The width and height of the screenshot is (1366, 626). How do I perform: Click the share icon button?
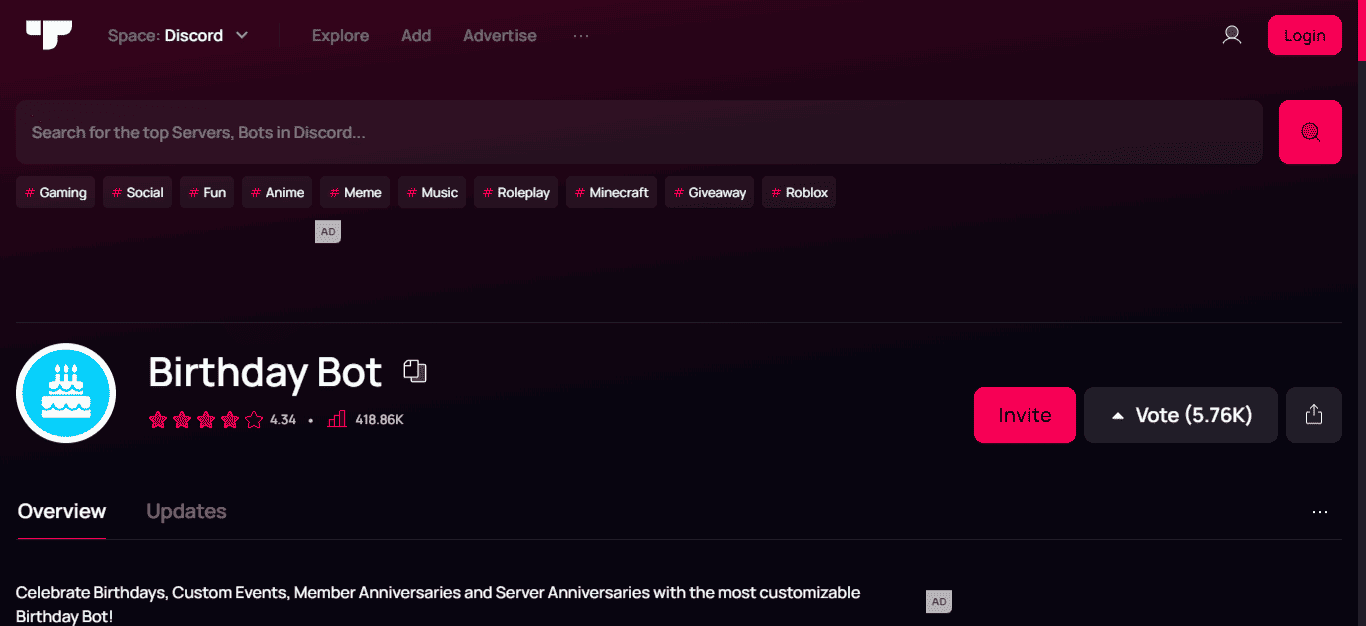1314,415
